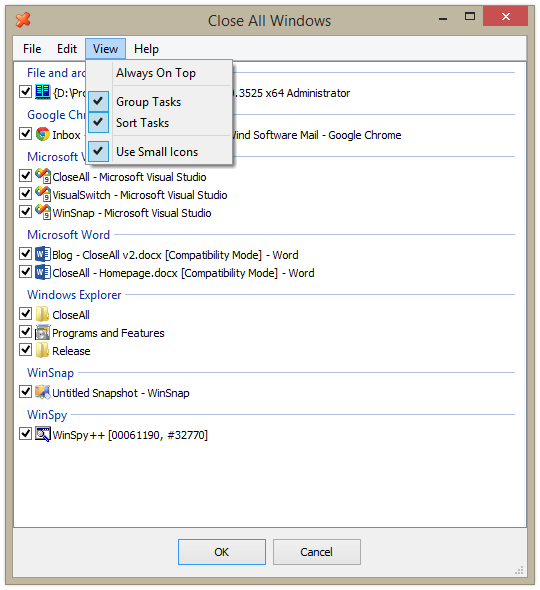Click the folder icon next to Release
540x590 pixels.
coord(43,350)
